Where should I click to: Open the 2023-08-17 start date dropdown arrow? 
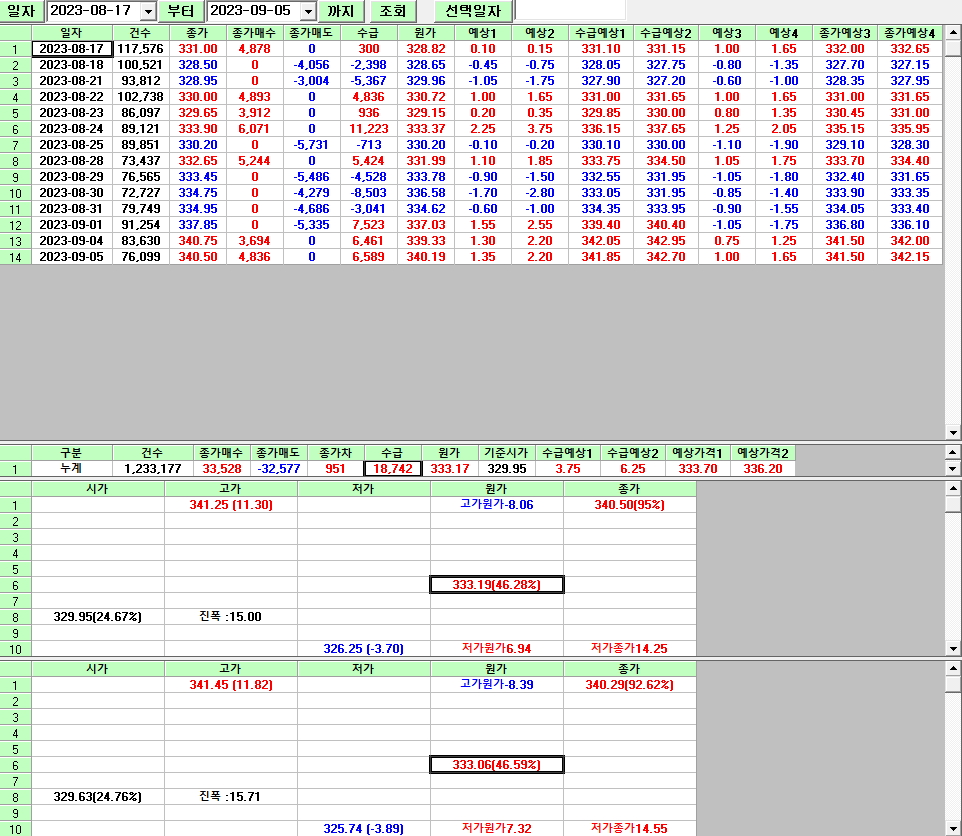pyautogui.click(x=148, y=11)
